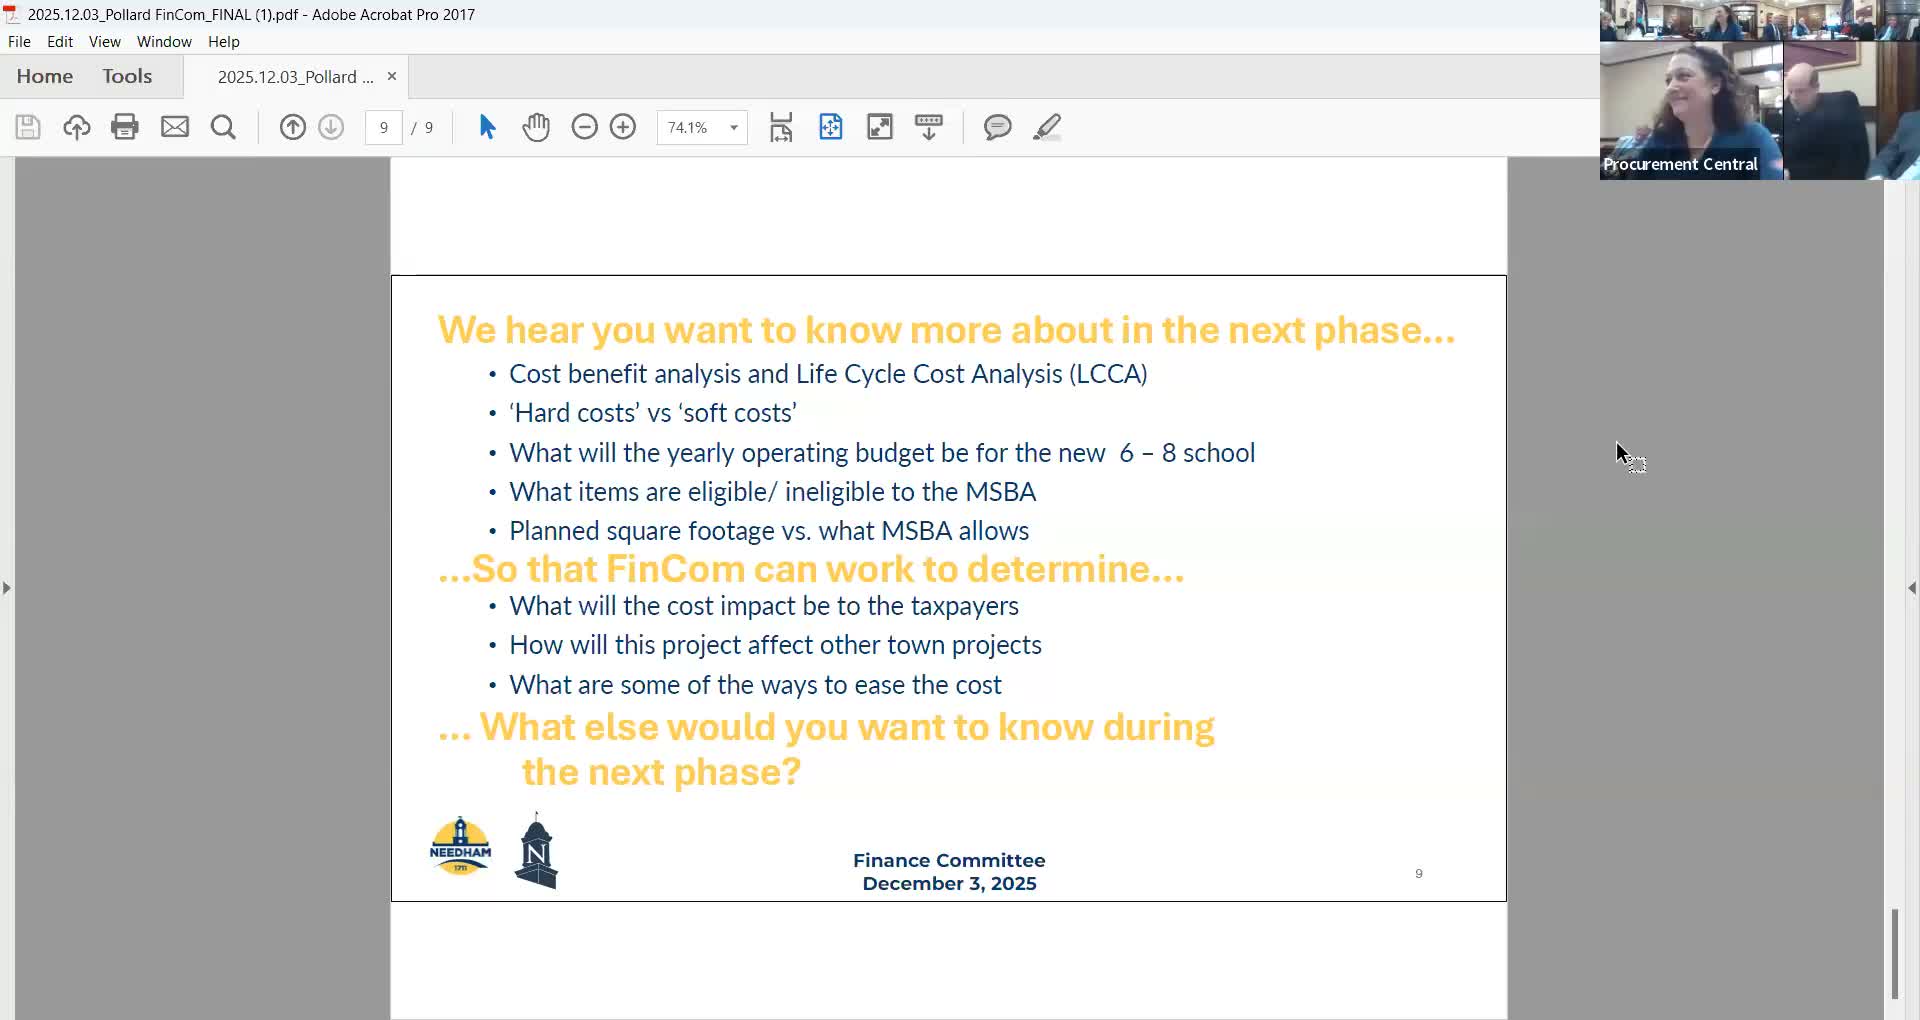
Task: Toggle fit-page view with the blue fit icon
Action: tap(831, 127)
